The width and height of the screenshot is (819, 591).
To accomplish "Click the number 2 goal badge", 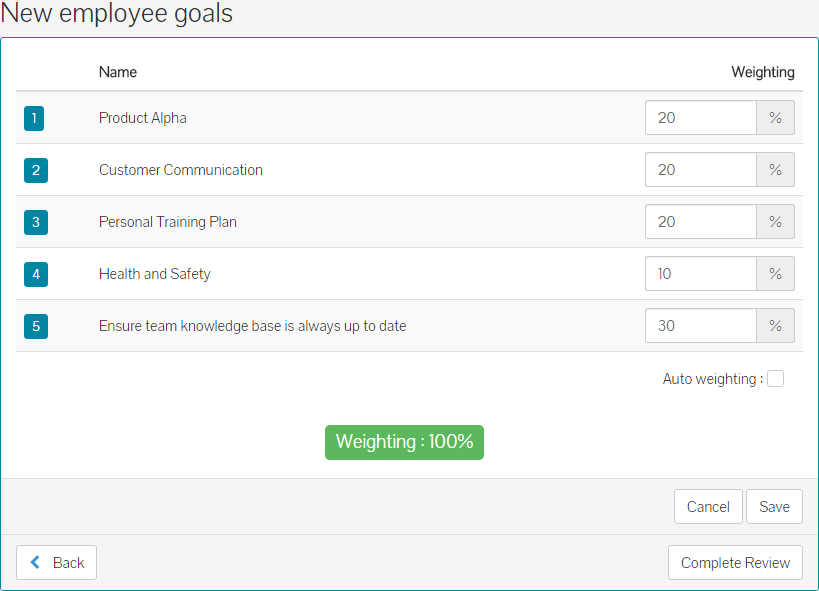I will [35, 170].
